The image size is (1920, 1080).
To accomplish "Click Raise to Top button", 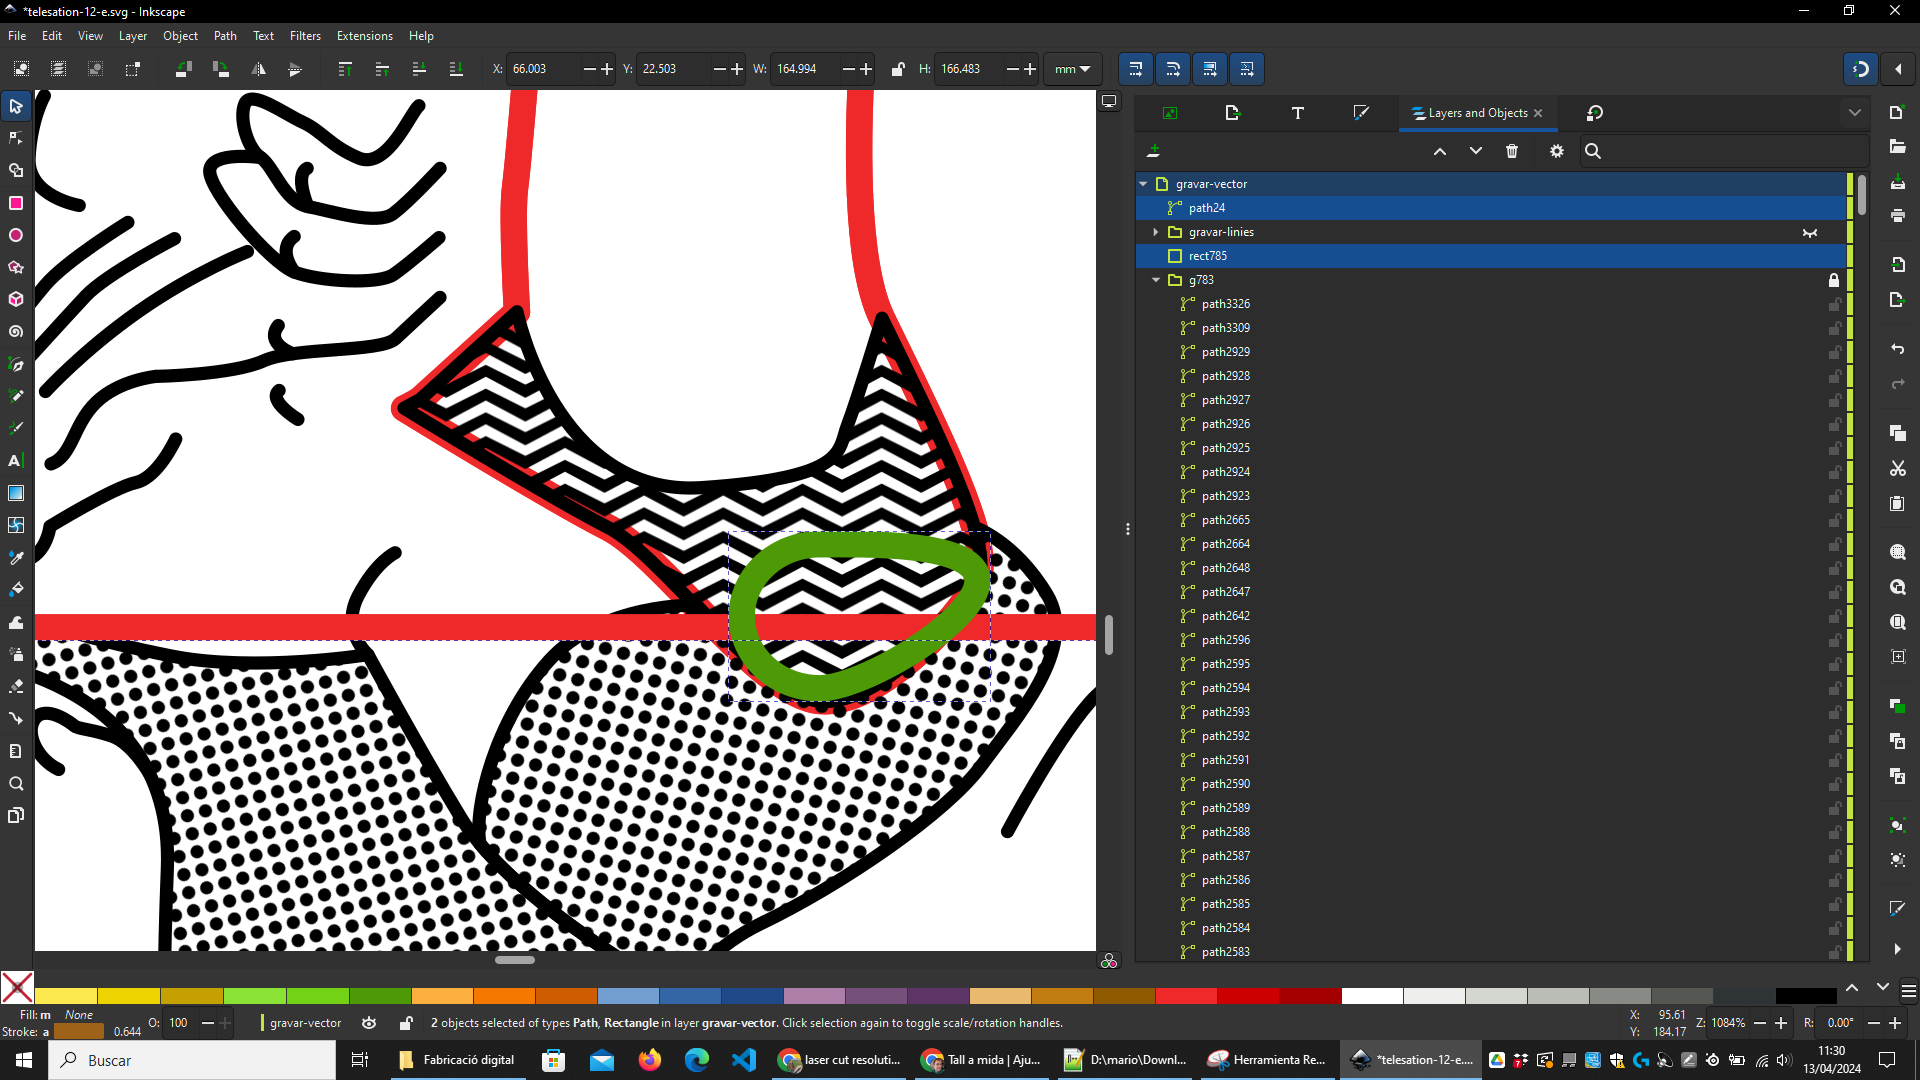I will point(345,69).
